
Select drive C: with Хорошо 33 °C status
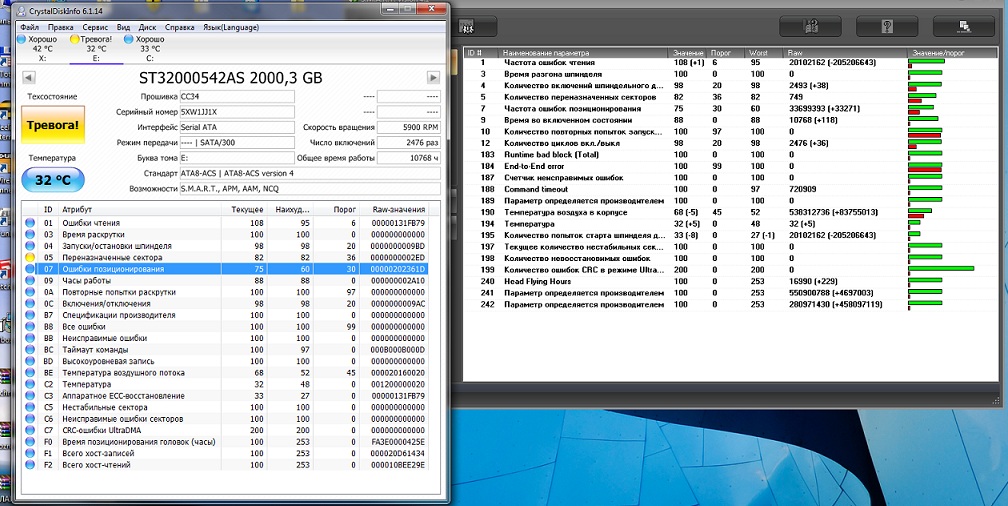[x=149, y=48]
